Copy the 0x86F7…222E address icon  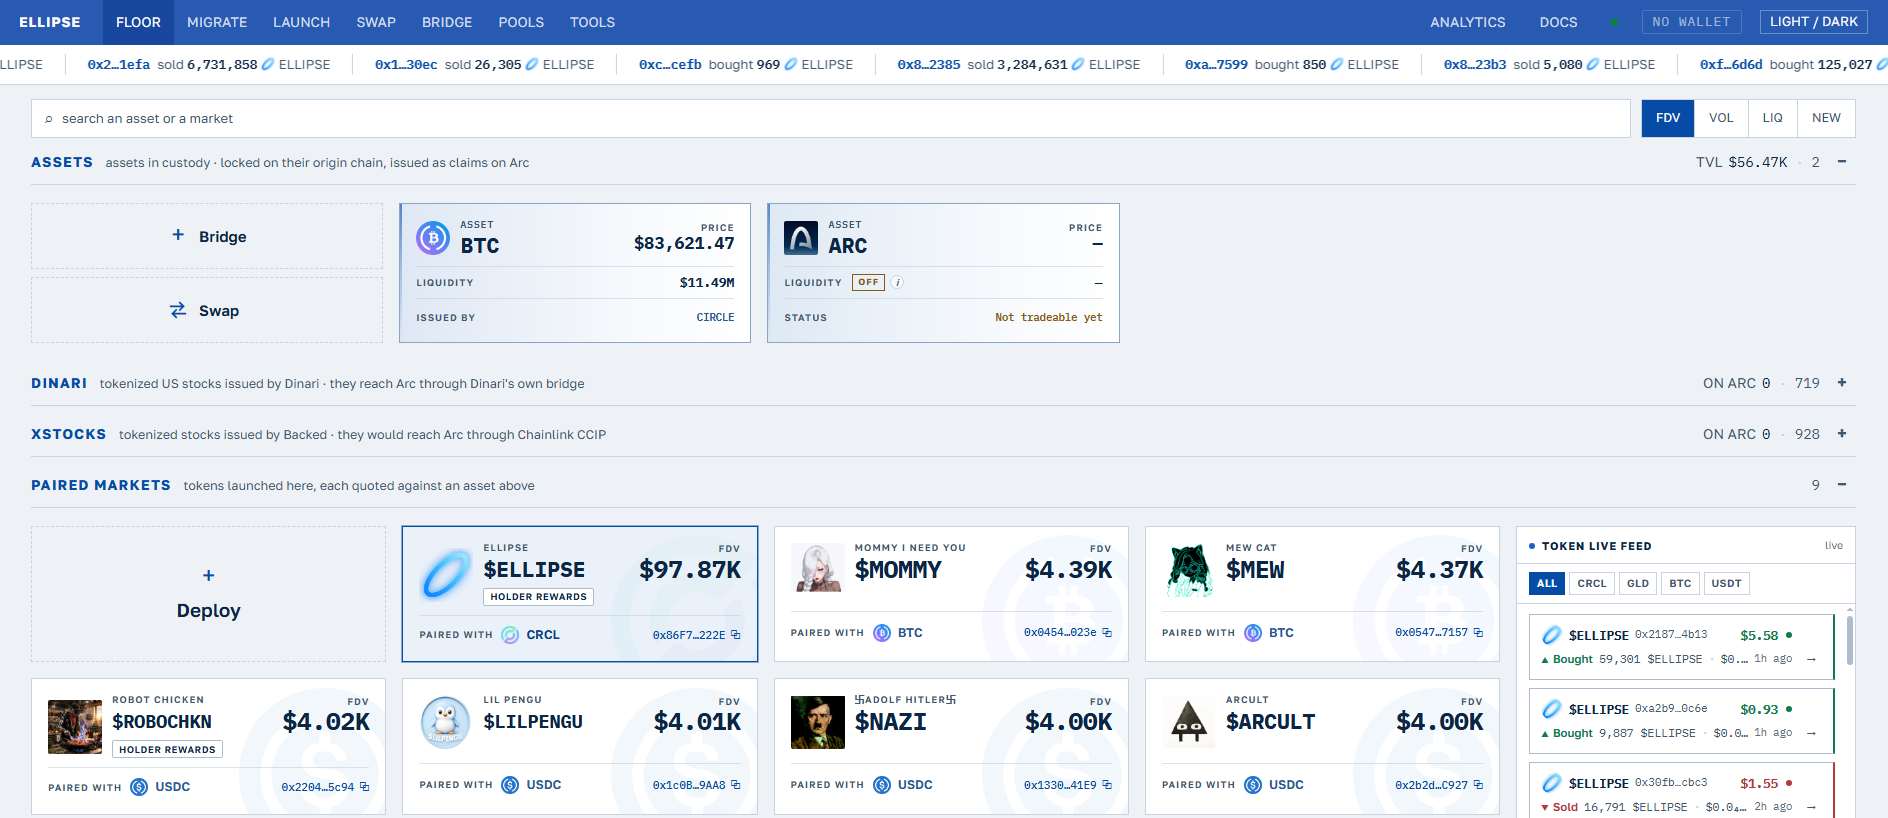click(736, 635)
